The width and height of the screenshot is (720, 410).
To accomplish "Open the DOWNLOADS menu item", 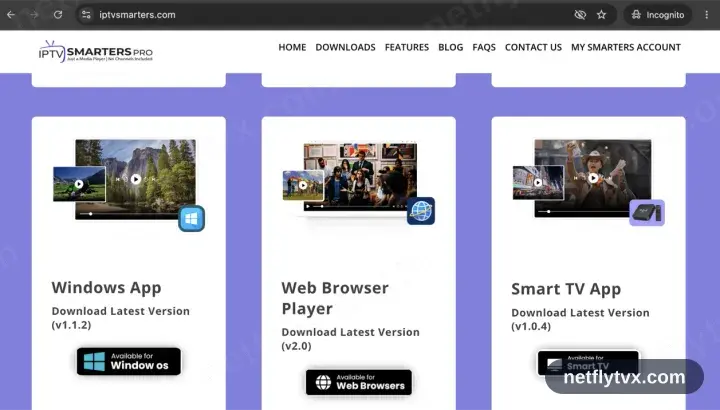I will [345, 47].
